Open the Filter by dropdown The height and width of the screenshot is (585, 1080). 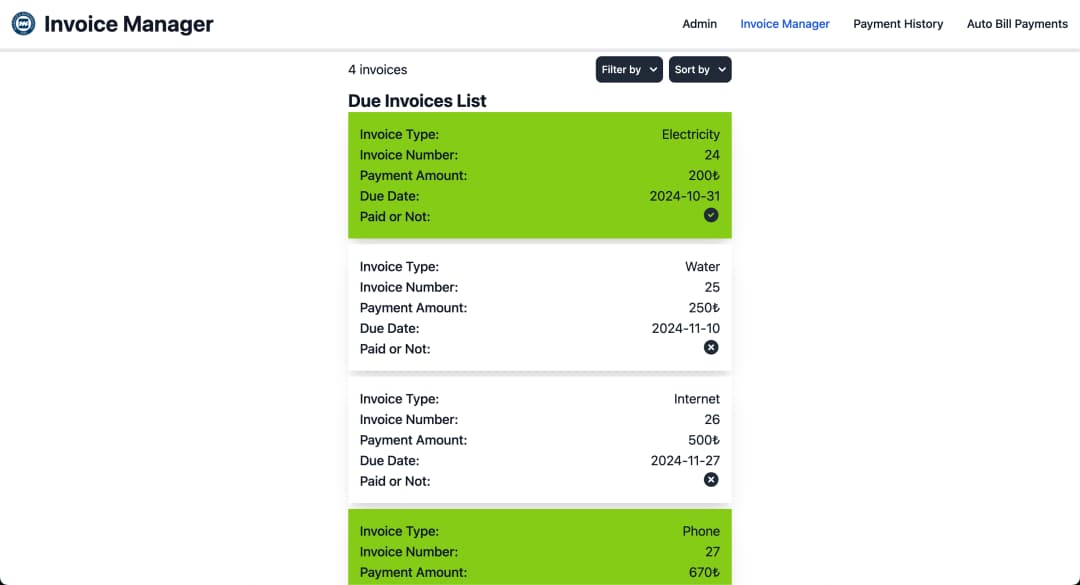click(629, 70)
